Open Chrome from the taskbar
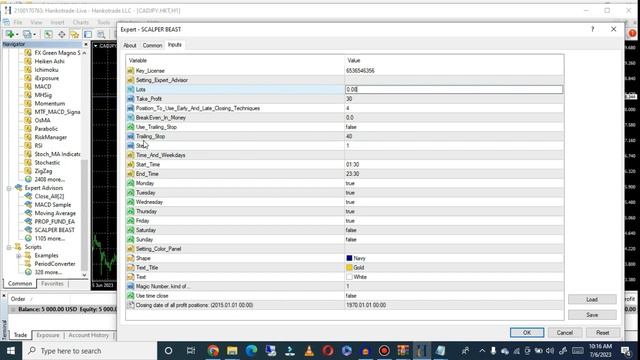This screenshot has height=360, width=640. 213,351
